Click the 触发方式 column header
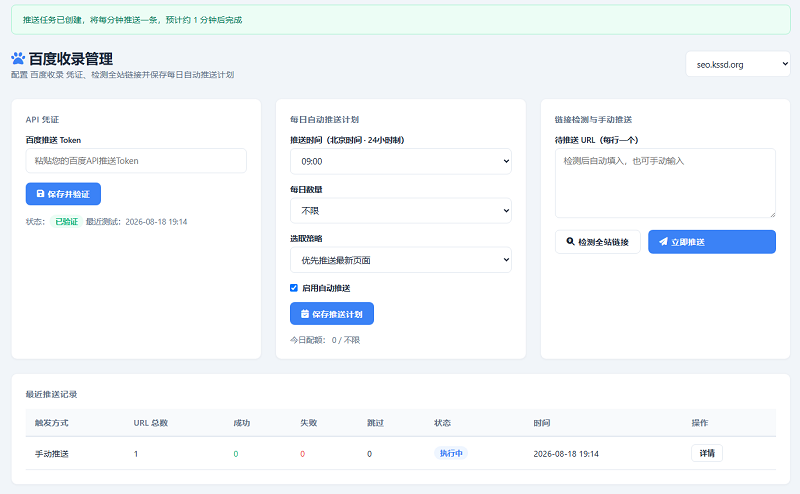800x494 pixels. tap(52, 423)
